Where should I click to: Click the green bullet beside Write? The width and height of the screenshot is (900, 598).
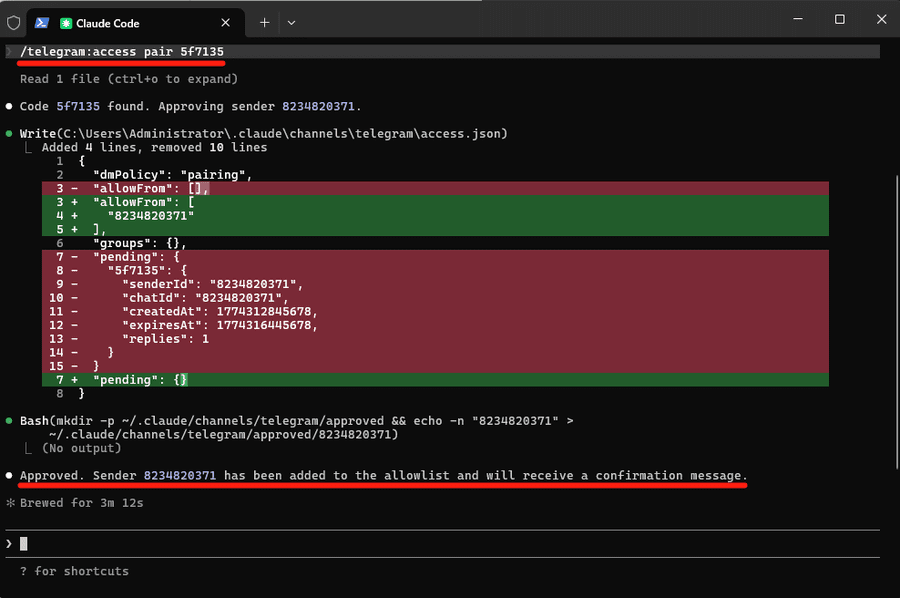point(9,134)
